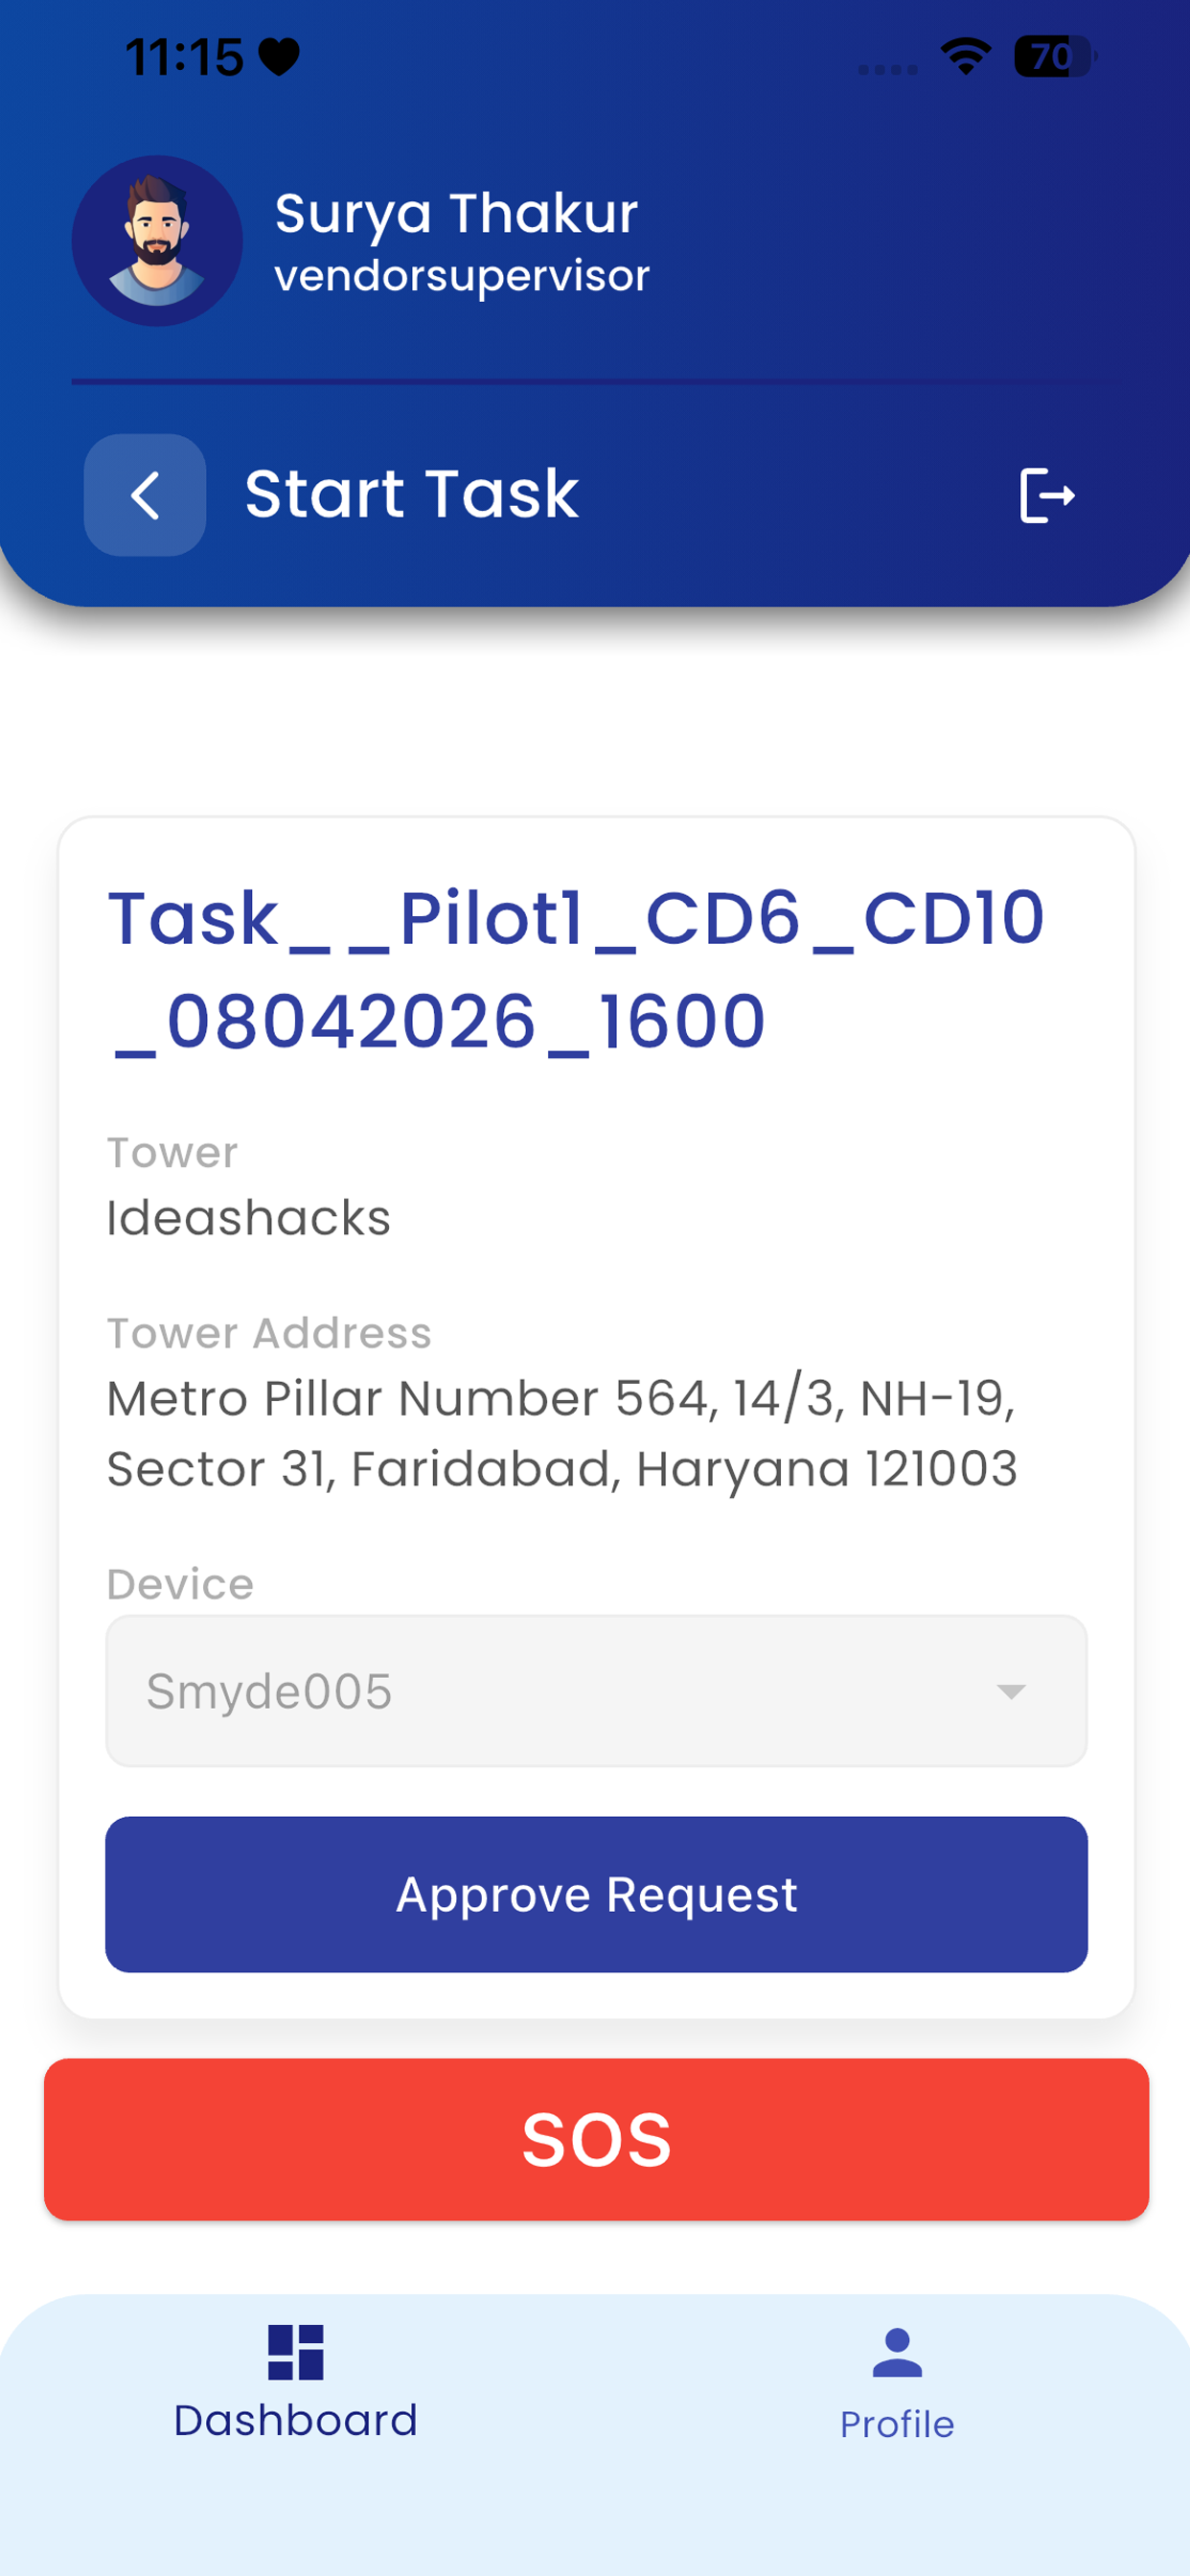Image resolution: width=1190 pixels, height=2576 pixels.
Task: Switch to the Dashboard tab
Action: pyautogui.click(x=296, y=2383)
